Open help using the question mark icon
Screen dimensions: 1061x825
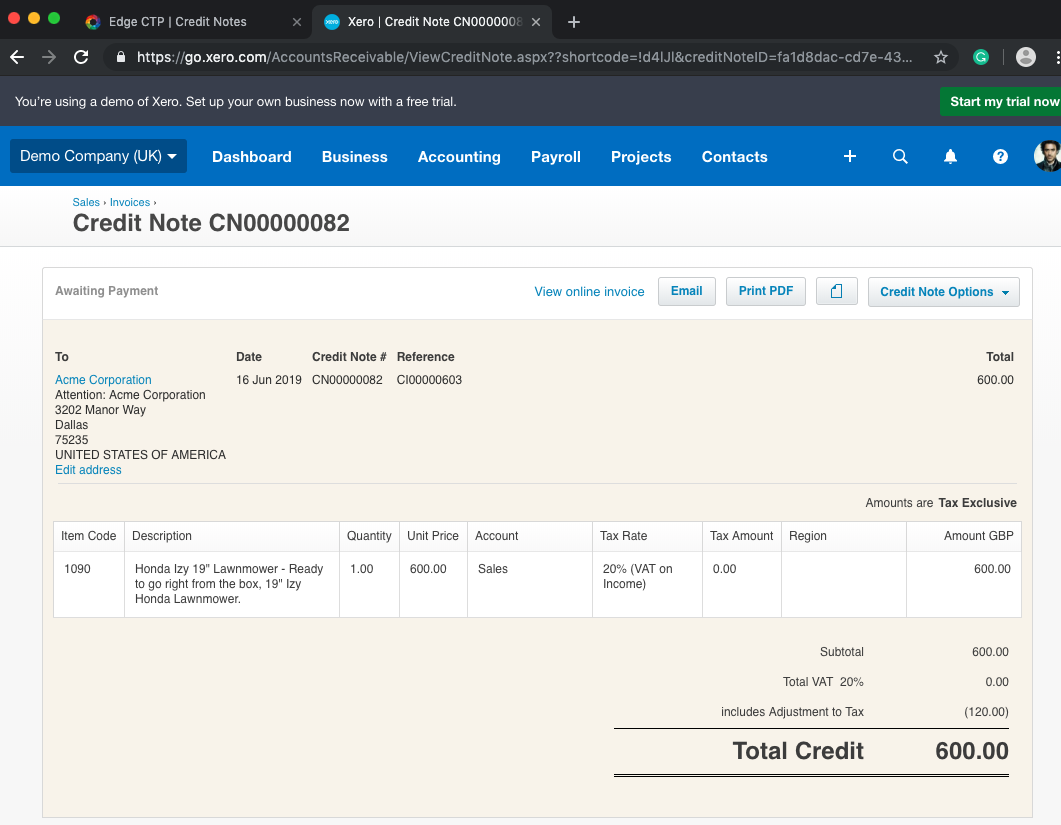[x=1000, y=157]
